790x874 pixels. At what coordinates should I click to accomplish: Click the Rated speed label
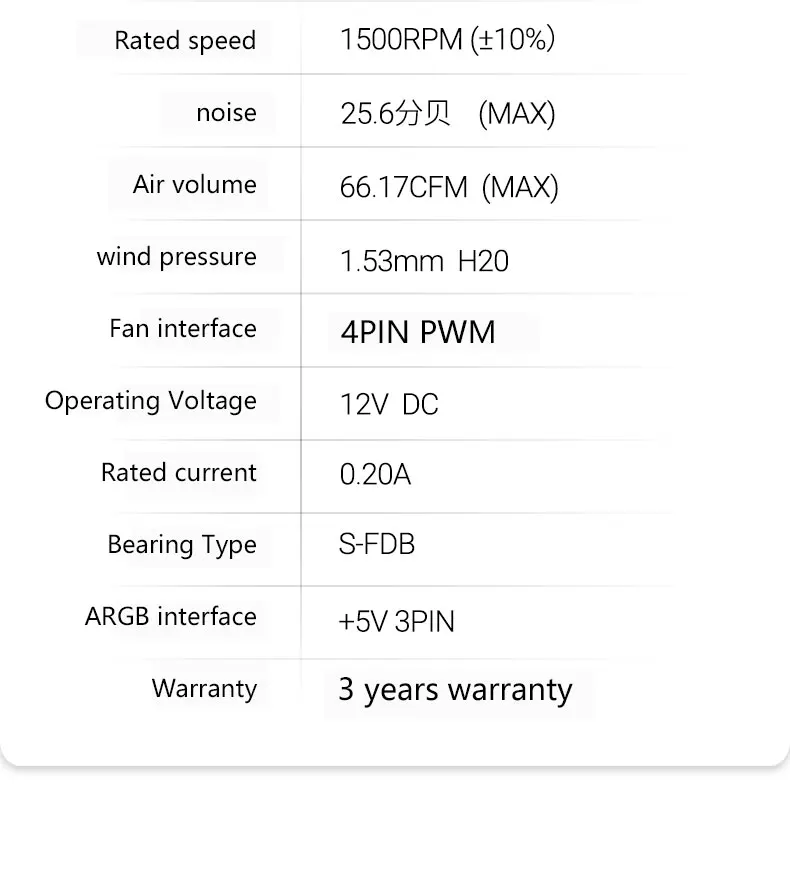(x=185, y=41)
